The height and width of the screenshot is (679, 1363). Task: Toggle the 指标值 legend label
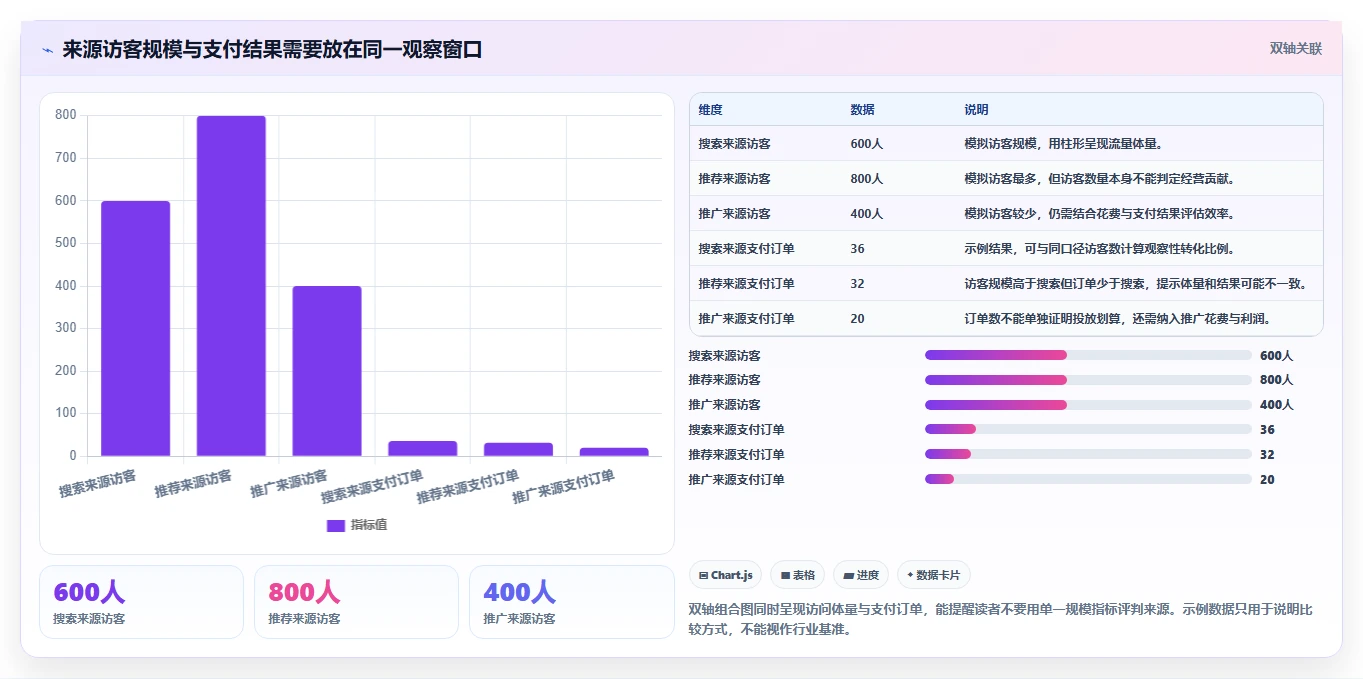tap(368, 525)
